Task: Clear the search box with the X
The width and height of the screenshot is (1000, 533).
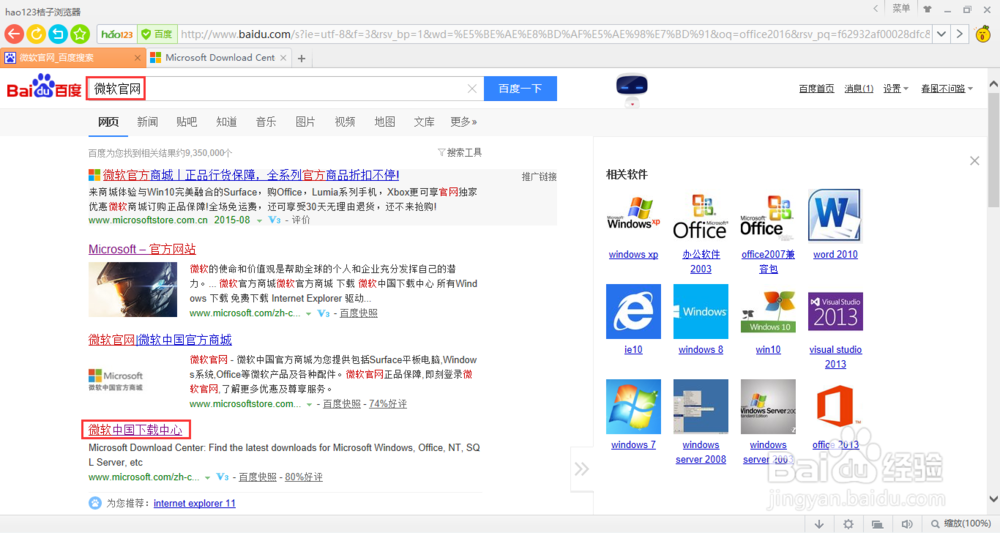Action: (472, 89)
